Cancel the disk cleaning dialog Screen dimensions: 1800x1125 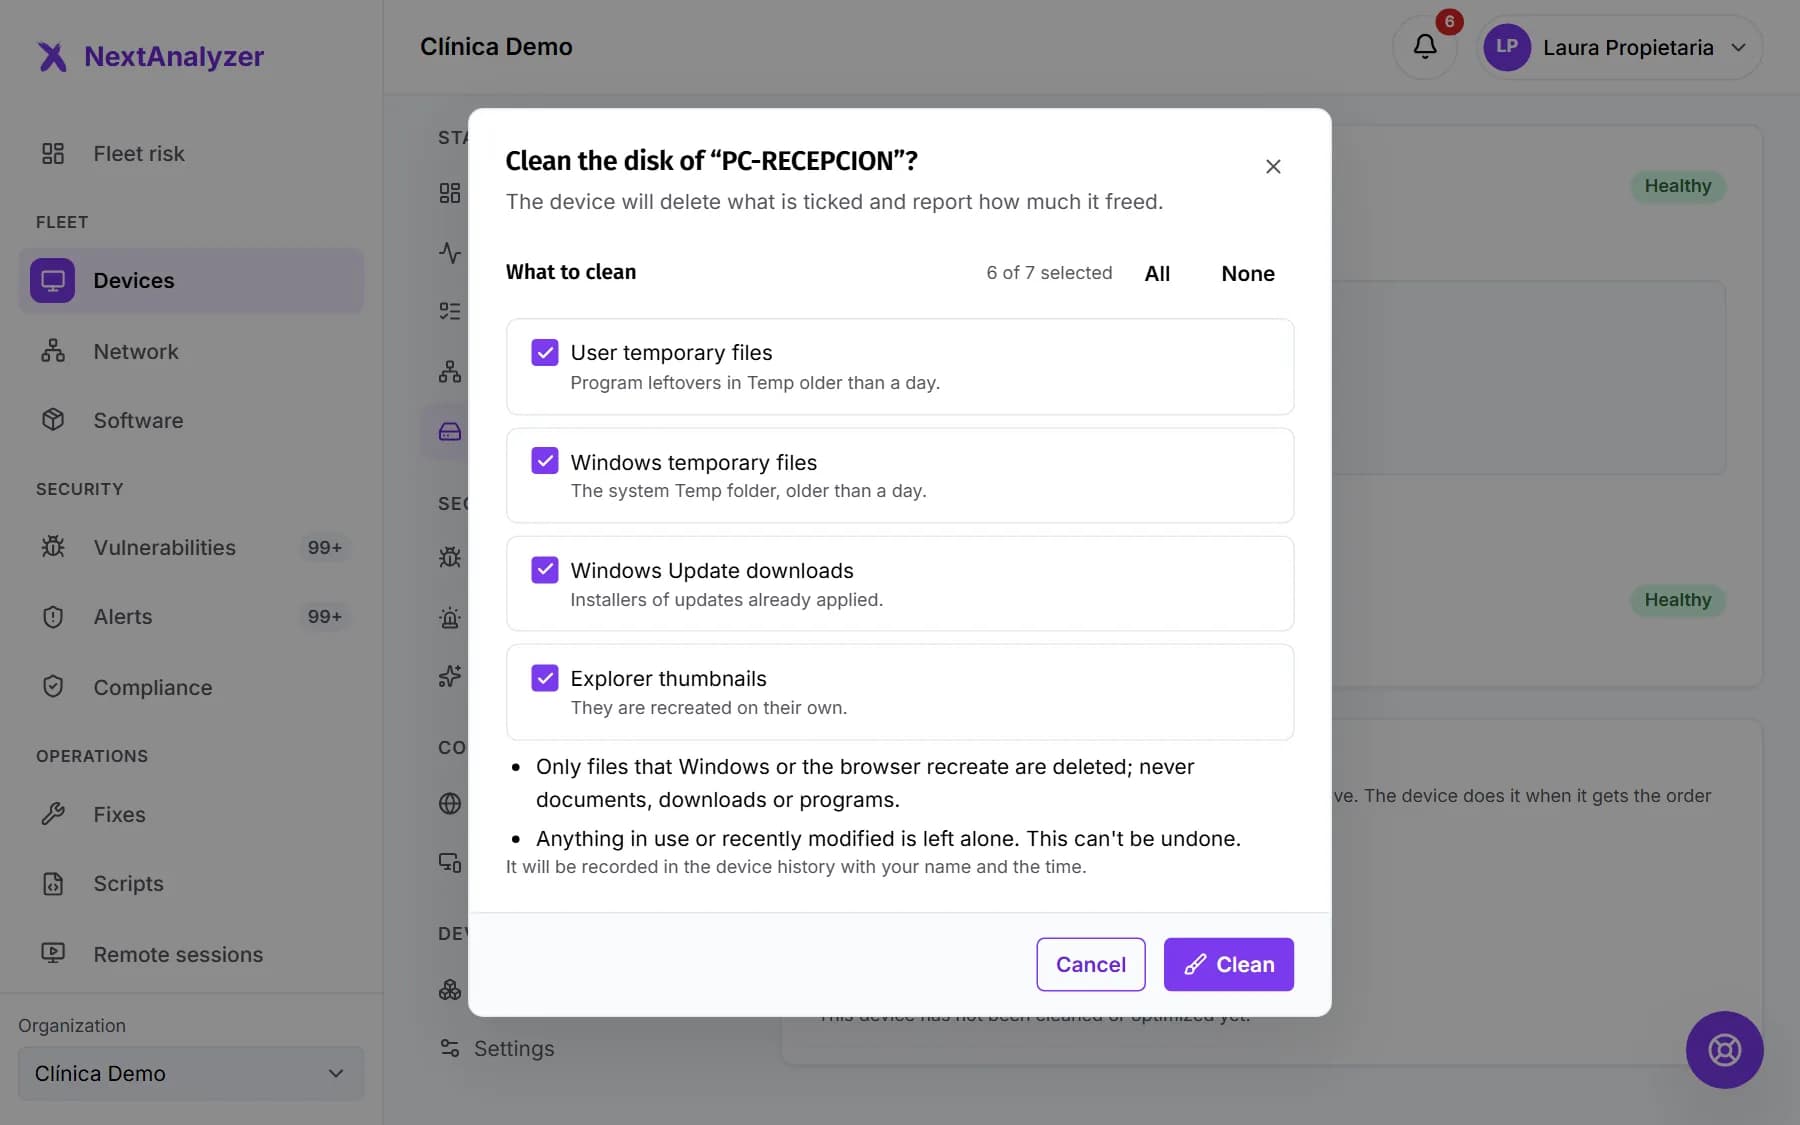coord(1091,964)
